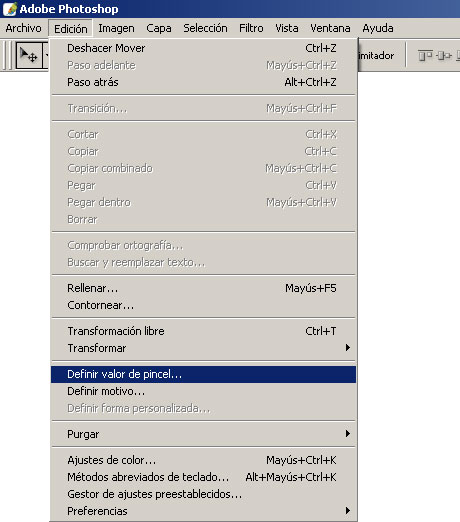Click the greyed Borrar entry

pos(203,219)
